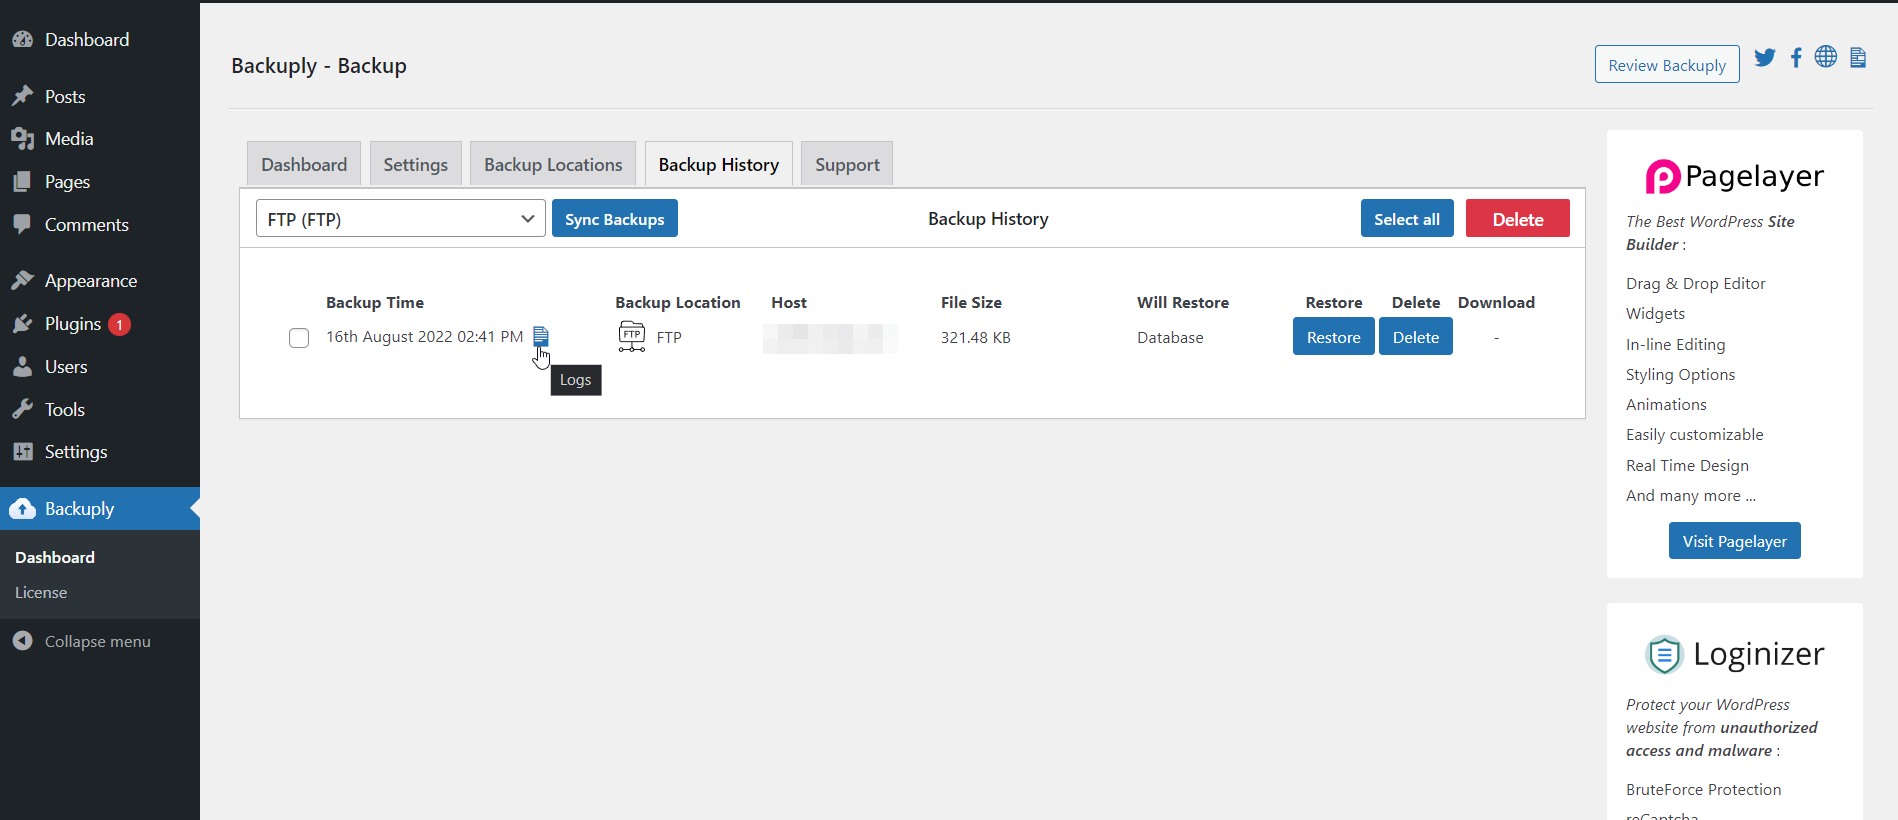1898x820 pixels.
Task: Click the Visit Pagelayer button
Action: click(1734, 541)
